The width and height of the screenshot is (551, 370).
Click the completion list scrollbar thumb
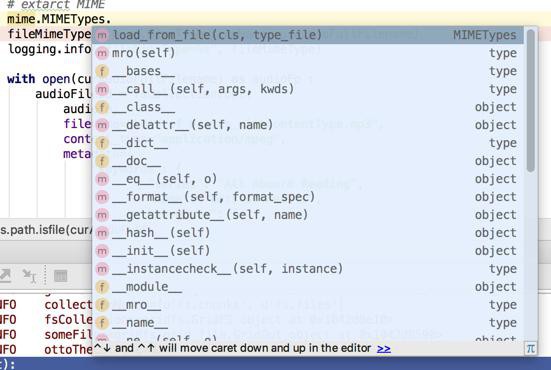531,101
